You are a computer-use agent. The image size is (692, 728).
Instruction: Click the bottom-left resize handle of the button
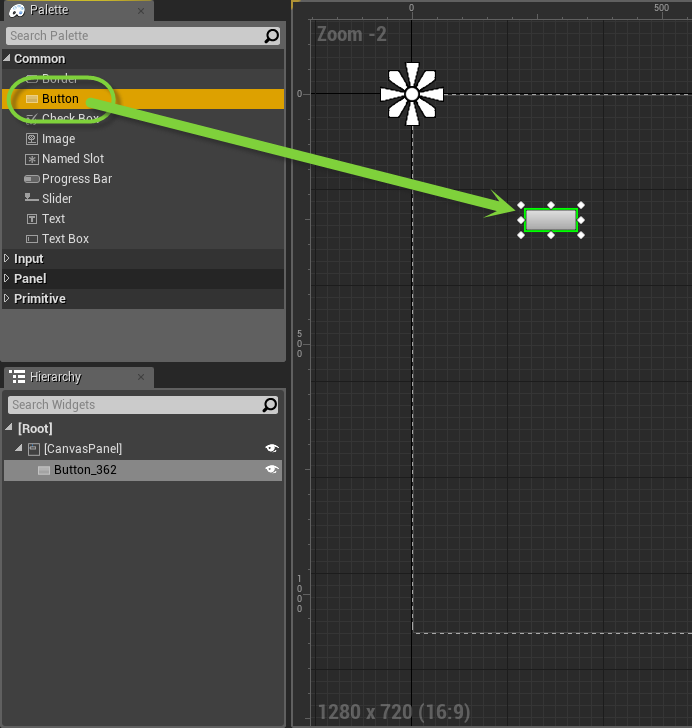click(x=521, y=235)
